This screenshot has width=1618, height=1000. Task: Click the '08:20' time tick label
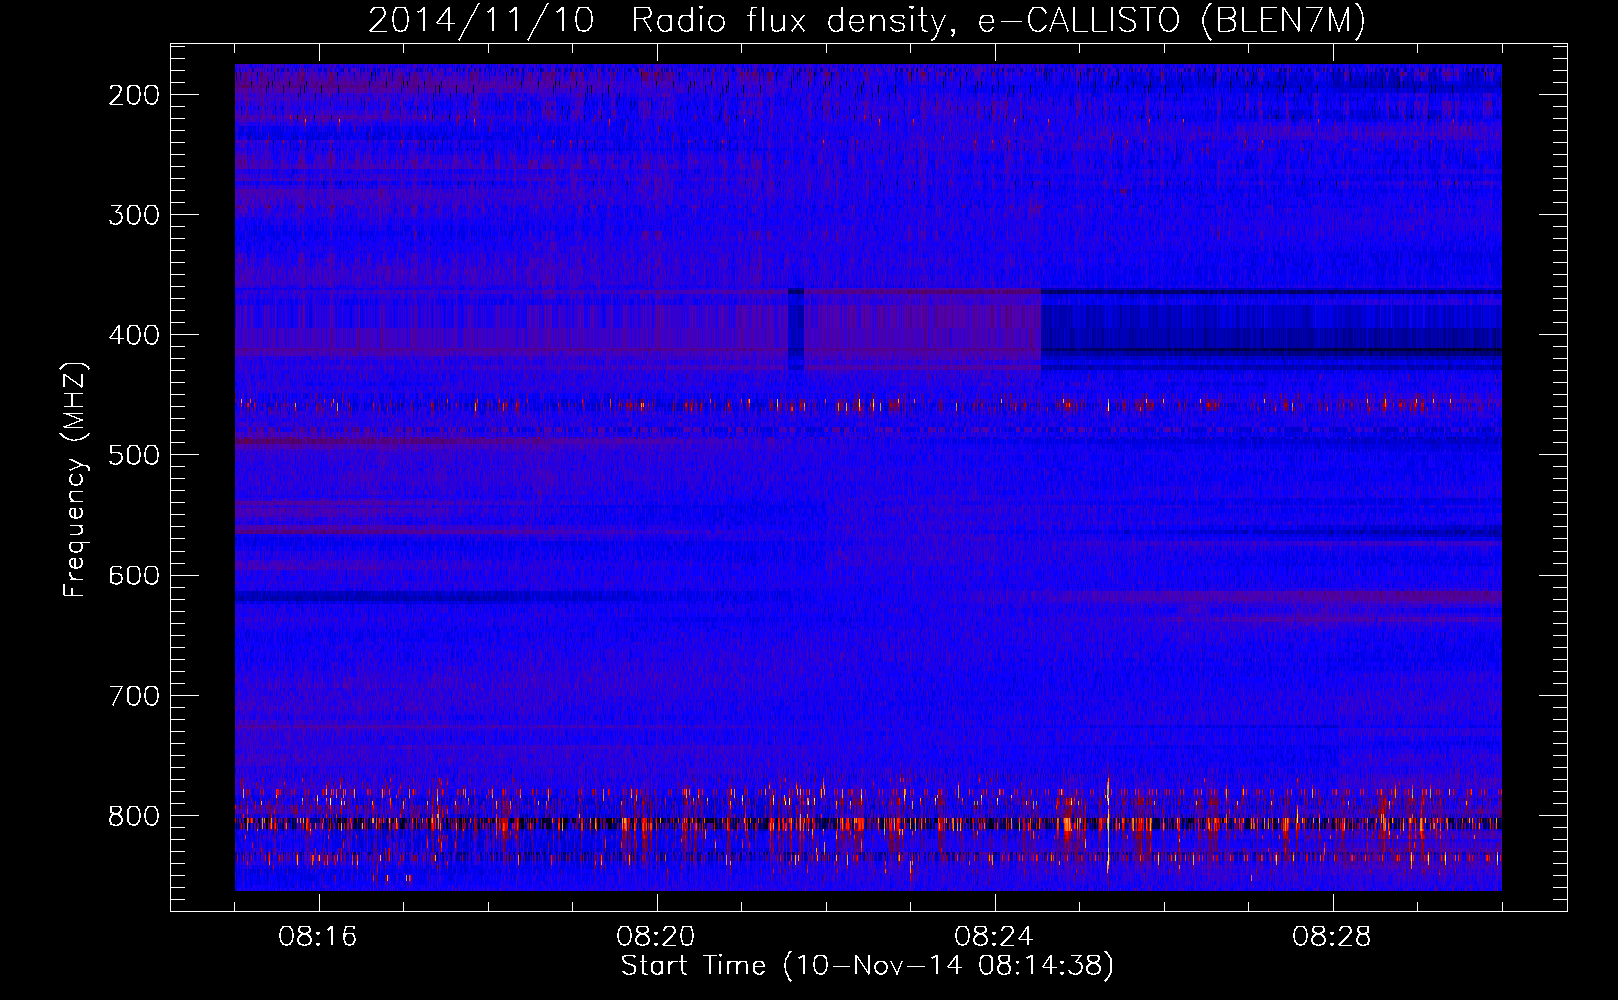[x=657, y=937]
